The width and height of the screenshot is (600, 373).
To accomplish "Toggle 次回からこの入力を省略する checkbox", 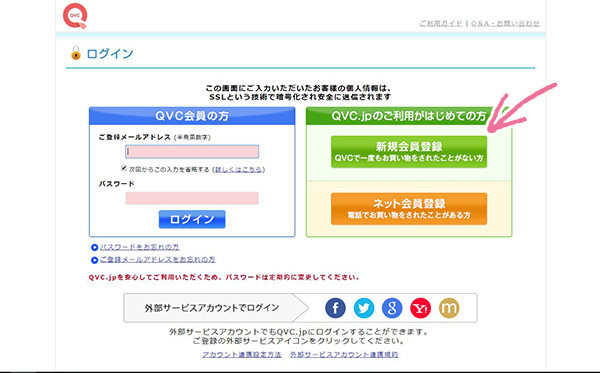I will pyautogui.click(x=124, y=168).
